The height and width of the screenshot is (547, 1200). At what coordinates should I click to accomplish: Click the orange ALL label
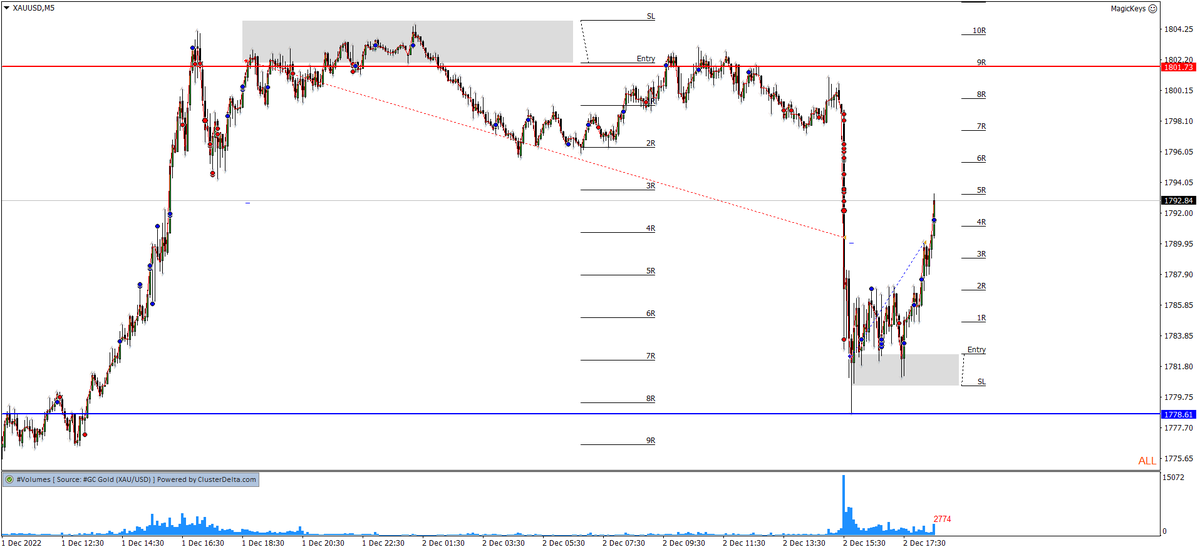click(1147, 461)
